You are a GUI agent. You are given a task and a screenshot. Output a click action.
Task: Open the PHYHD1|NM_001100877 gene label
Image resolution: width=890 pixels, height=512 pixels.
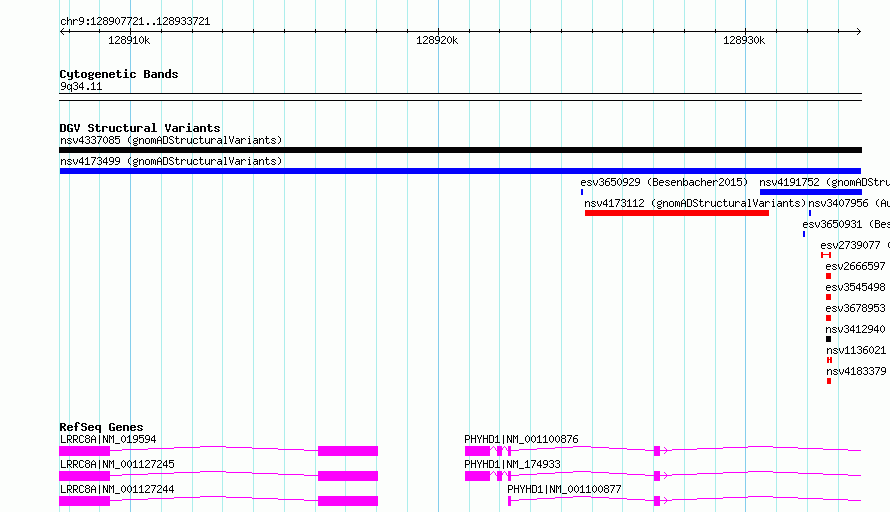coord(564,489)
